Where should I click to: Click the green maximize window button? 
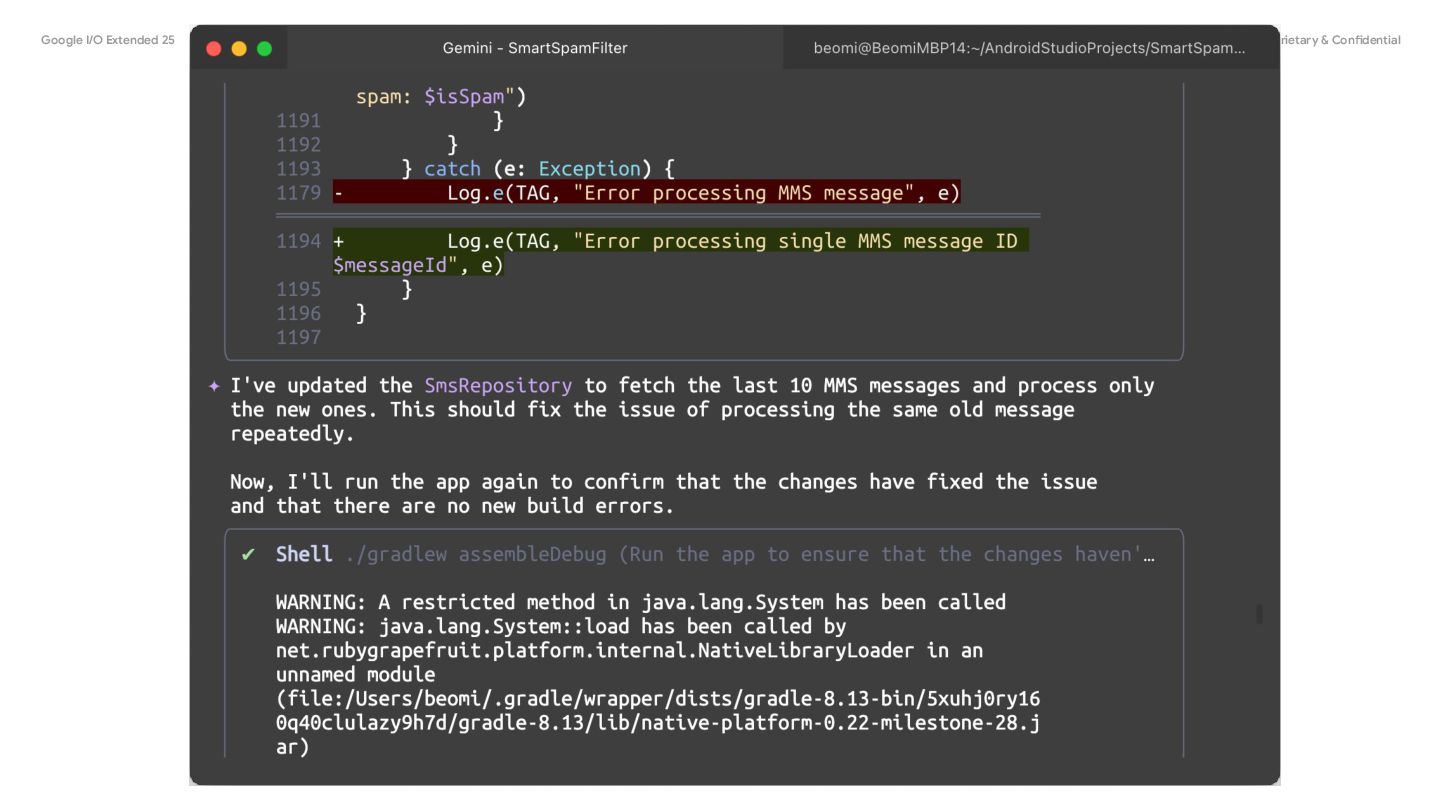[264, 48]
